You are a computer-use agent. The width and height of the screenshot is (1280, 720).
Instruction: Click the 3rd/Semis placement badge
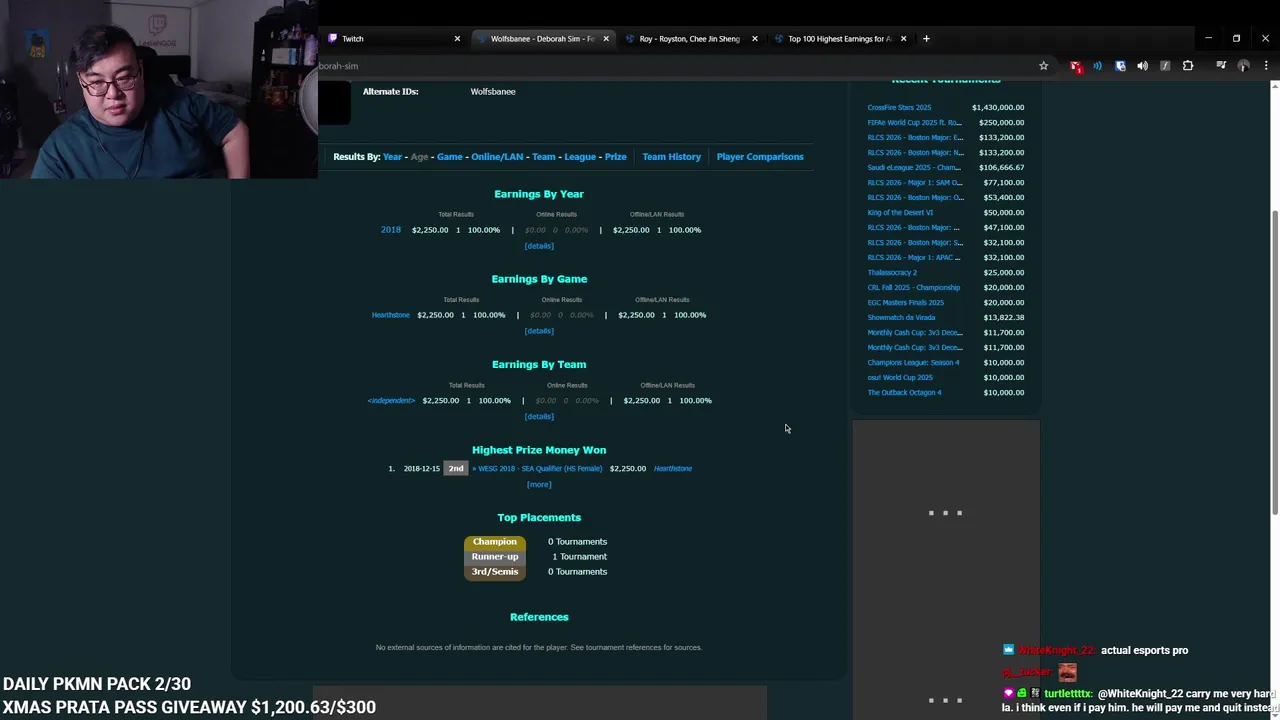(x=495, y=572)
